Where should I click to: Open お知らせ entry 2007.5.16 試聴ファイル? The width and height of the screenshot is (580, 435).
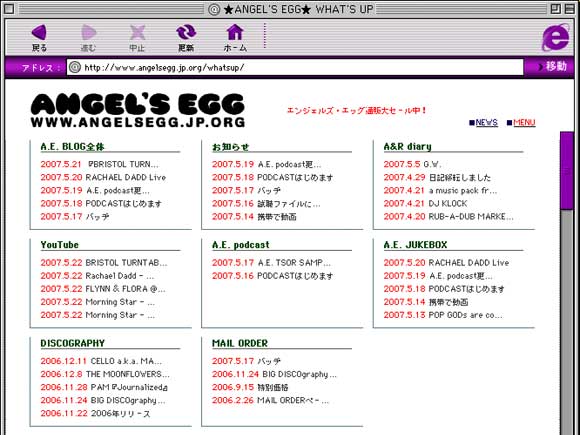[x=266, y=203]
